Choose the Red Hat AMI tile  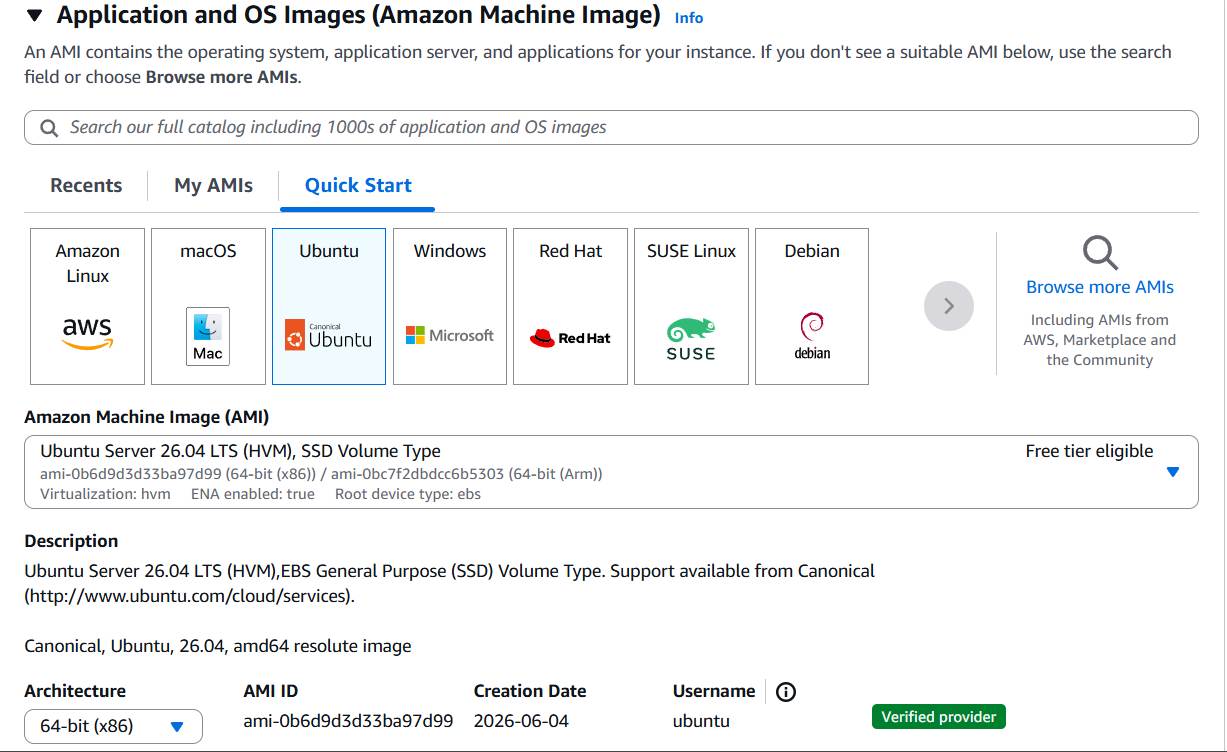[570, 306]
